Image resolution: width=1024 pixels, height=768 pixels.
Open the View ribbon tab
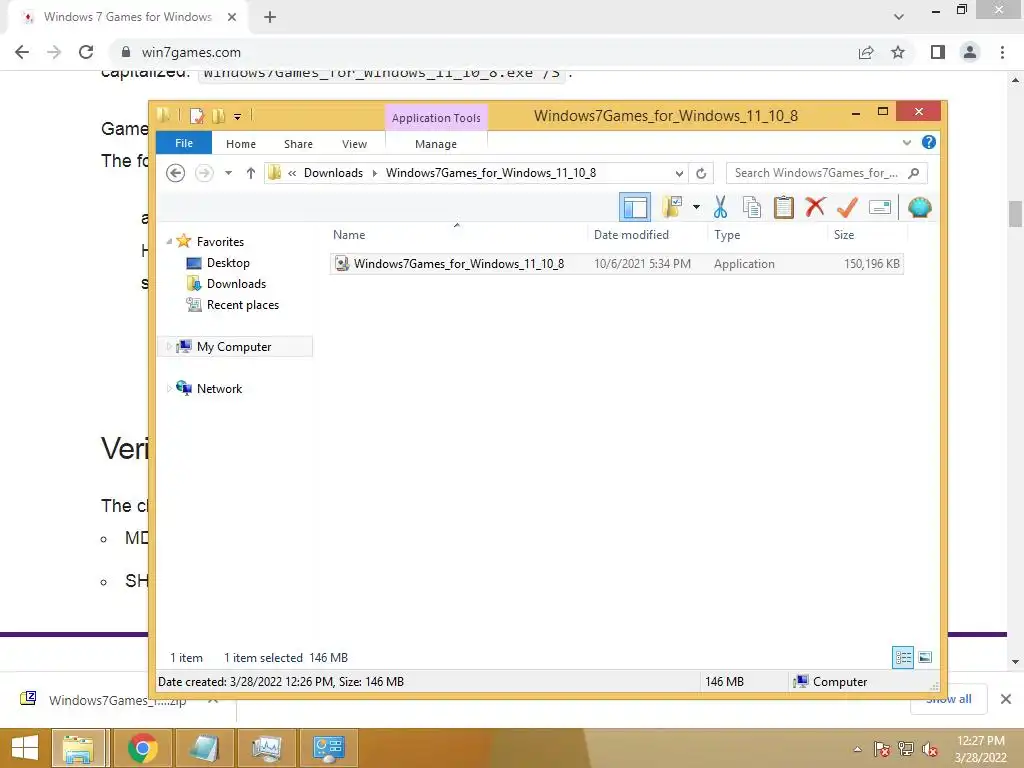coord(355,144)
